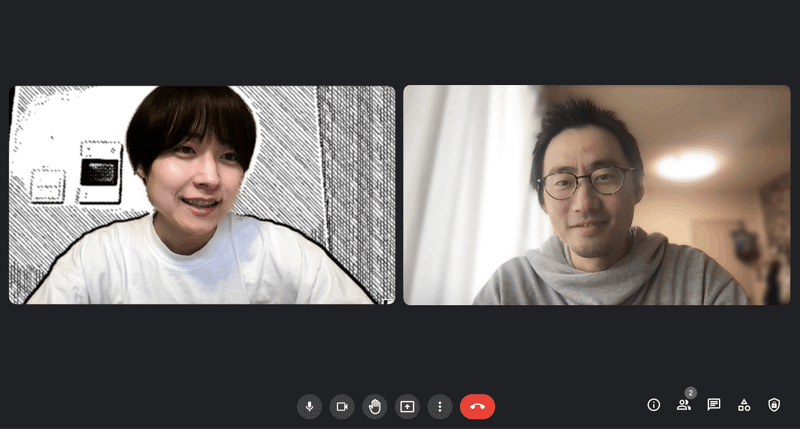The height and width of the screenshot is (429, 800).
Task: Leave the call with red button
Action: [478, 407]
